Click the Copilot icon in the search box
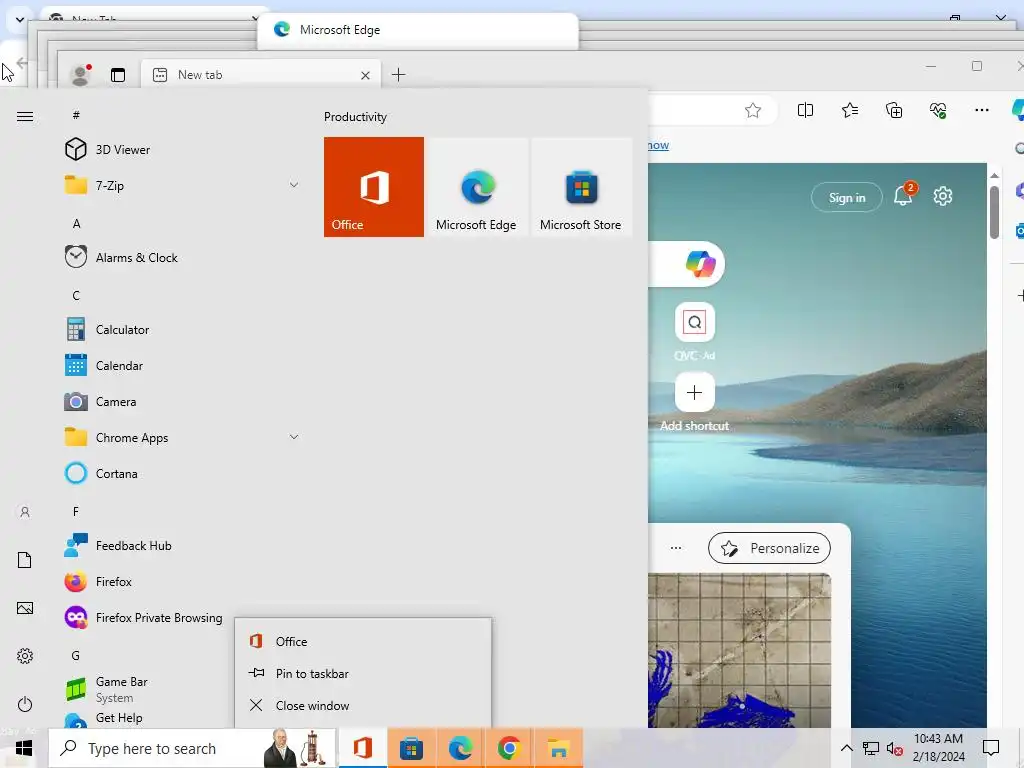 [x=700, y=264]
